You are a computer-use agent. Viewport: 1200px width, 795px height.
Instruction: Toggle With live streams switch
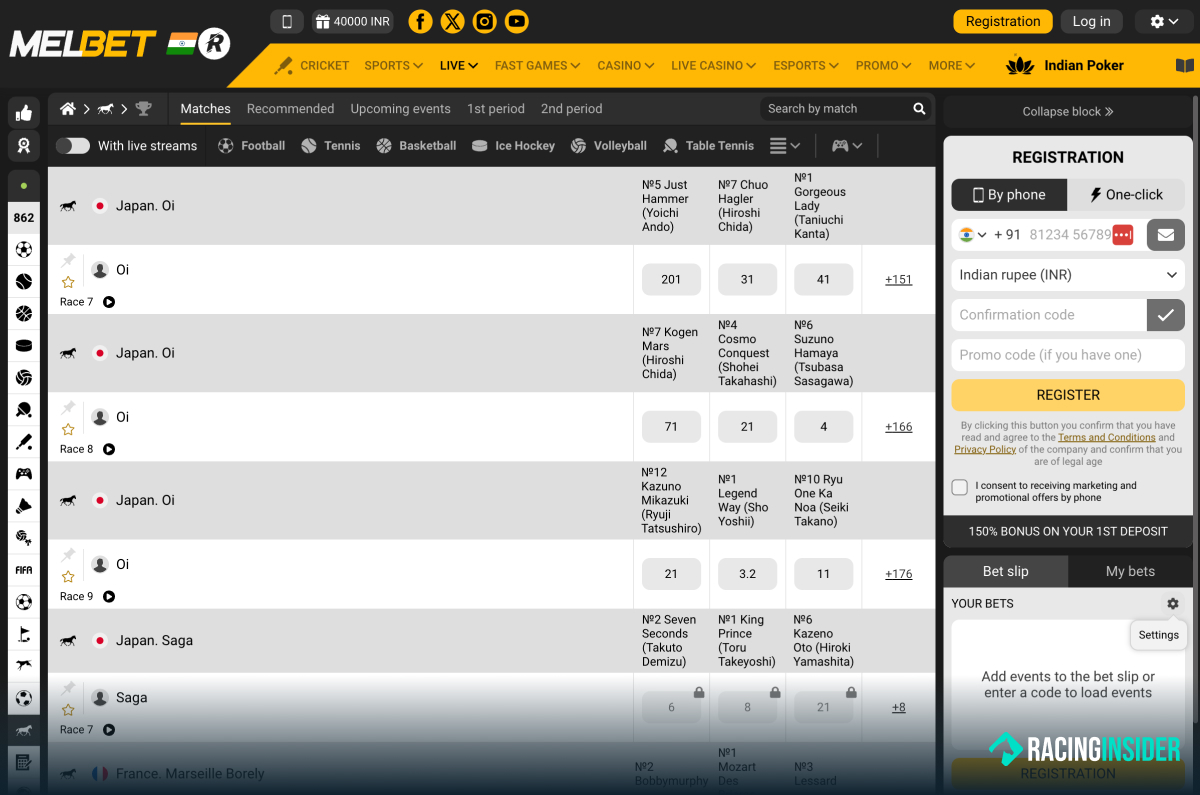tap(73, 146)
